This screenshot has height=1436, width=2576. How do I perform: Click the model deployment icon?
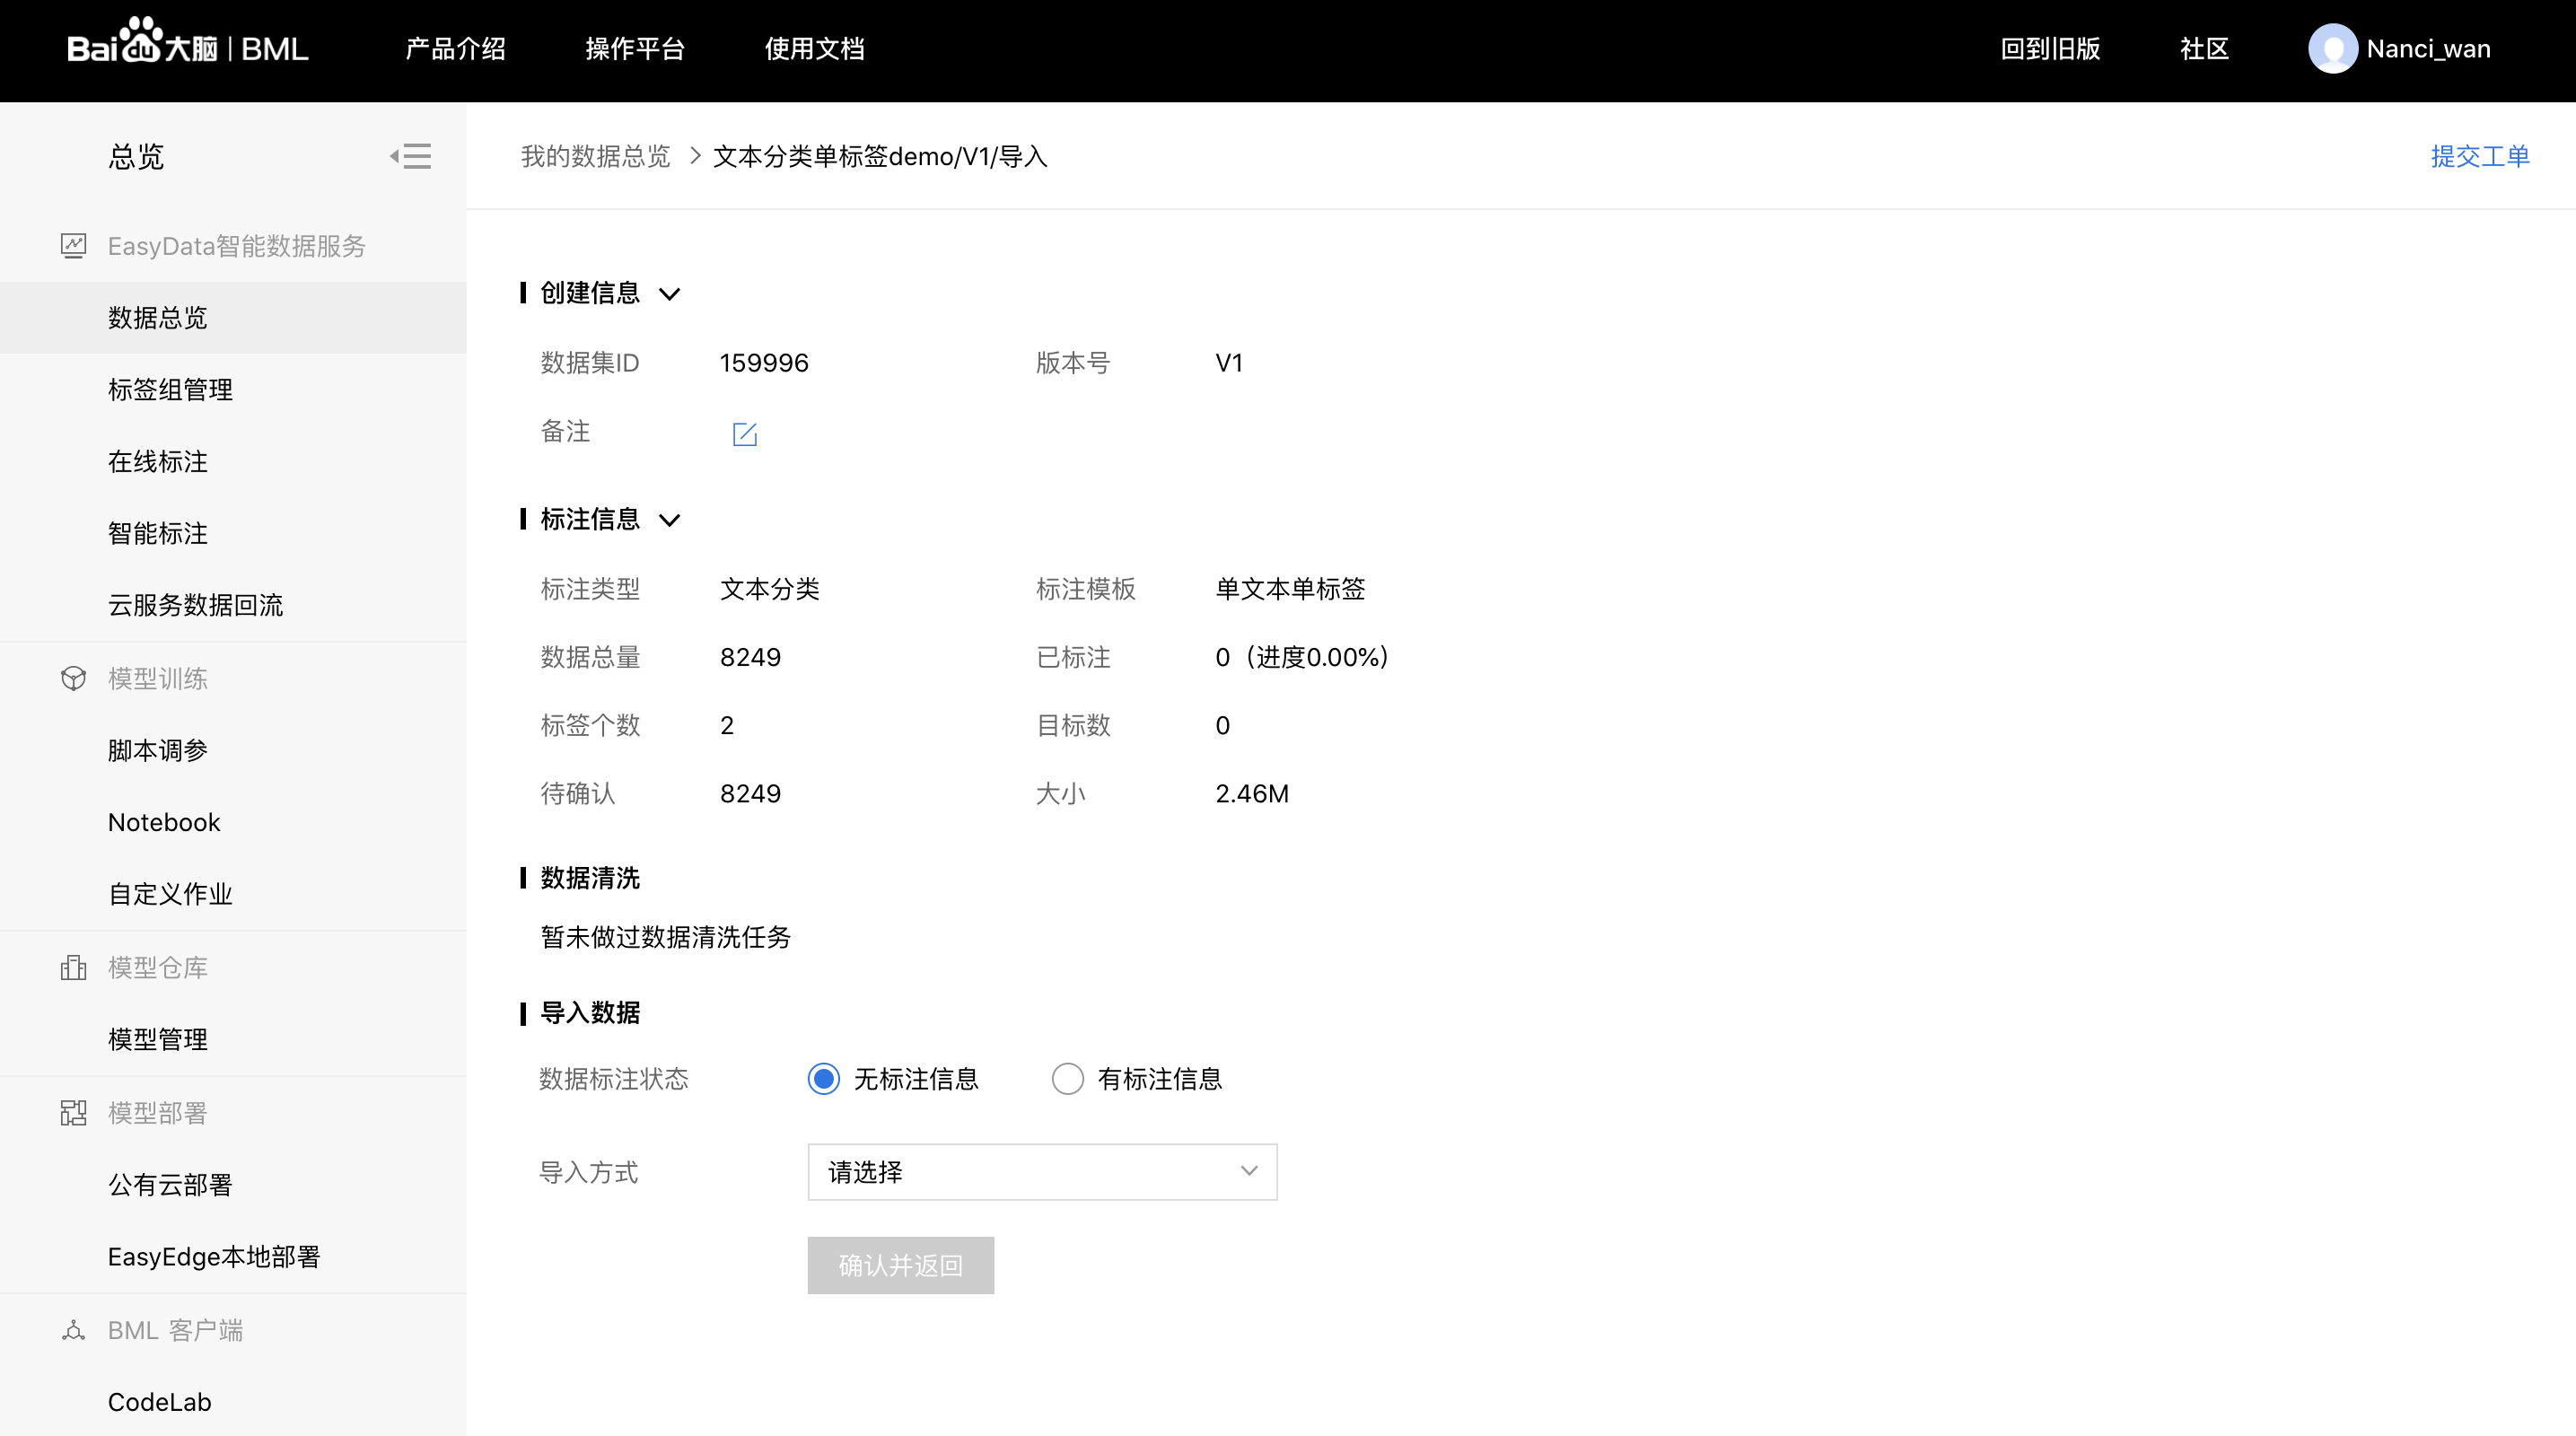click(x=73, y=1113)
